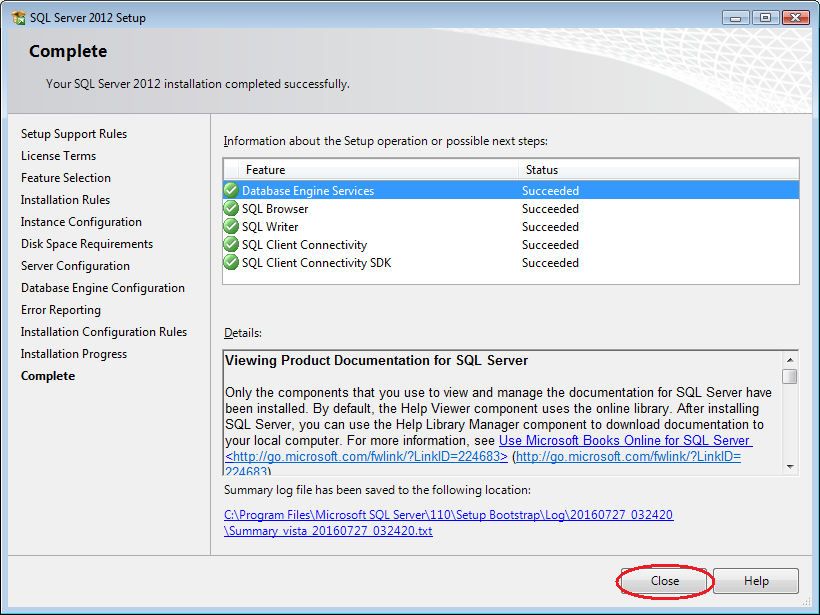Click the bold Complete step in sidebar
Viewport: 820px width, 615px height.
48,376
